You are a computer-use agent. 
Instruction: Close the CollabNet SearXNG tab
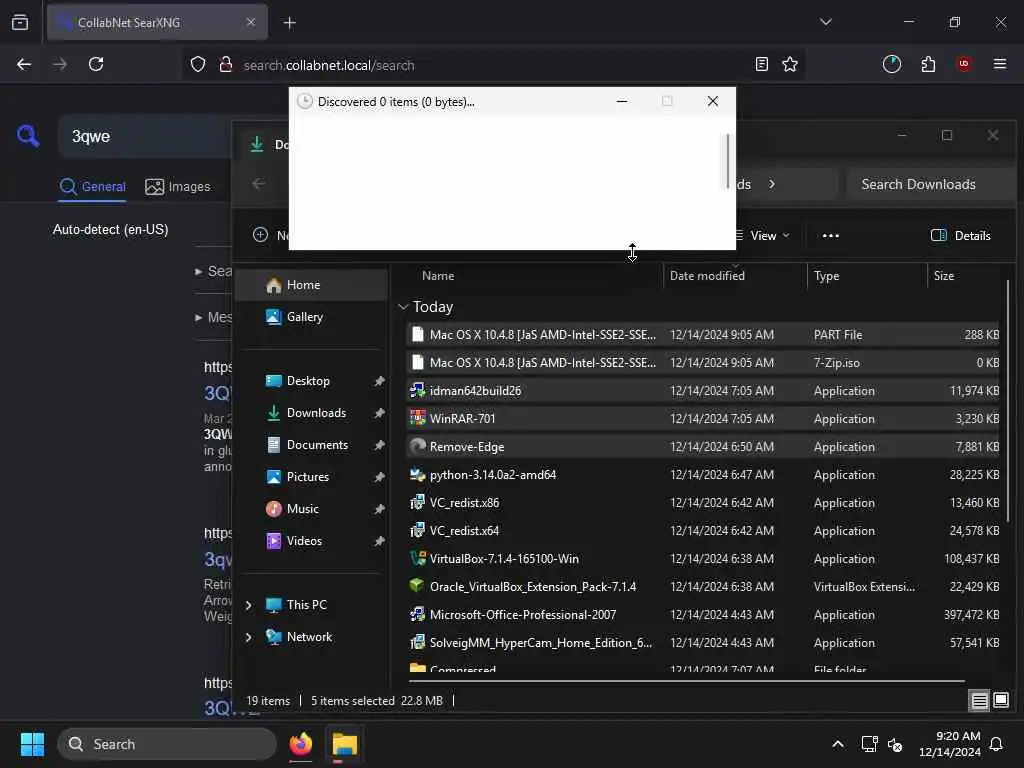click(x=251, y=22)
